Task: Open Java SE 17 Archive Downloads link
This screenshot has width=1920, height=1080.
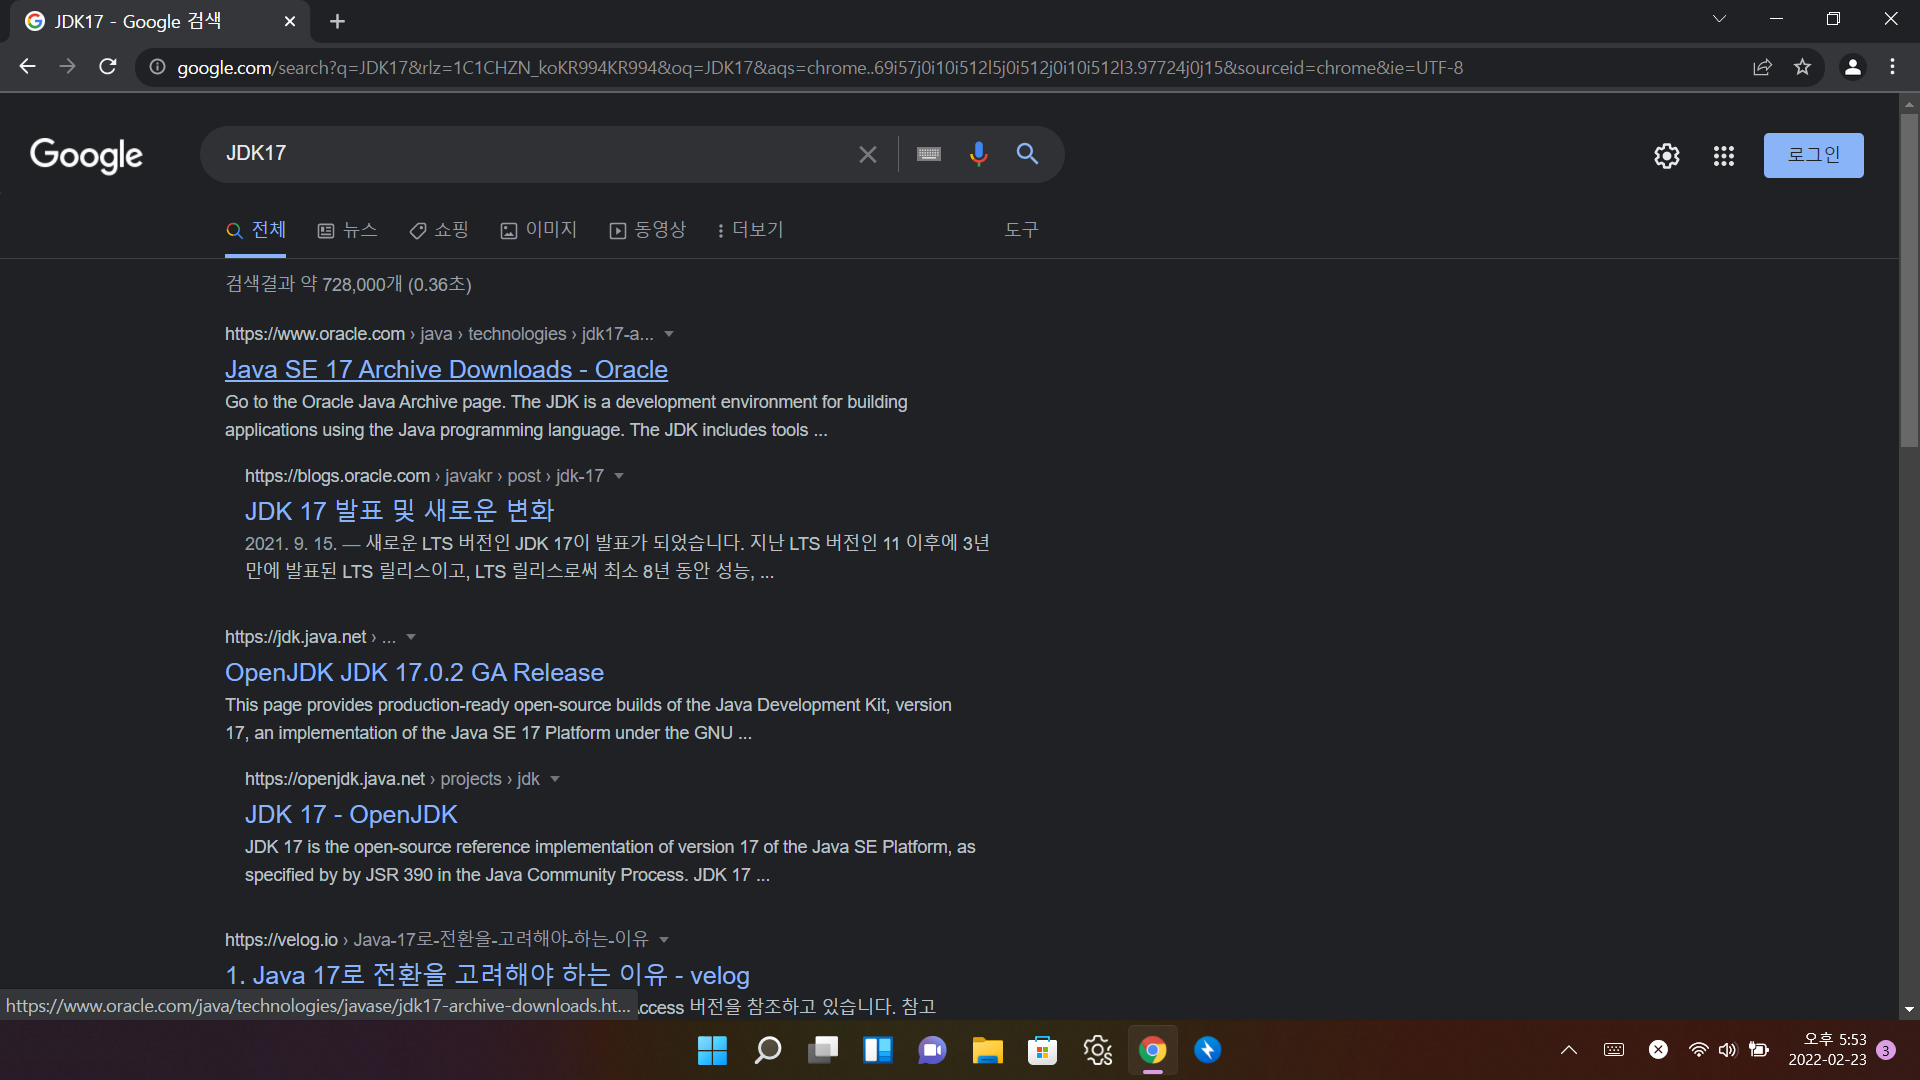Action: point(446,369)
